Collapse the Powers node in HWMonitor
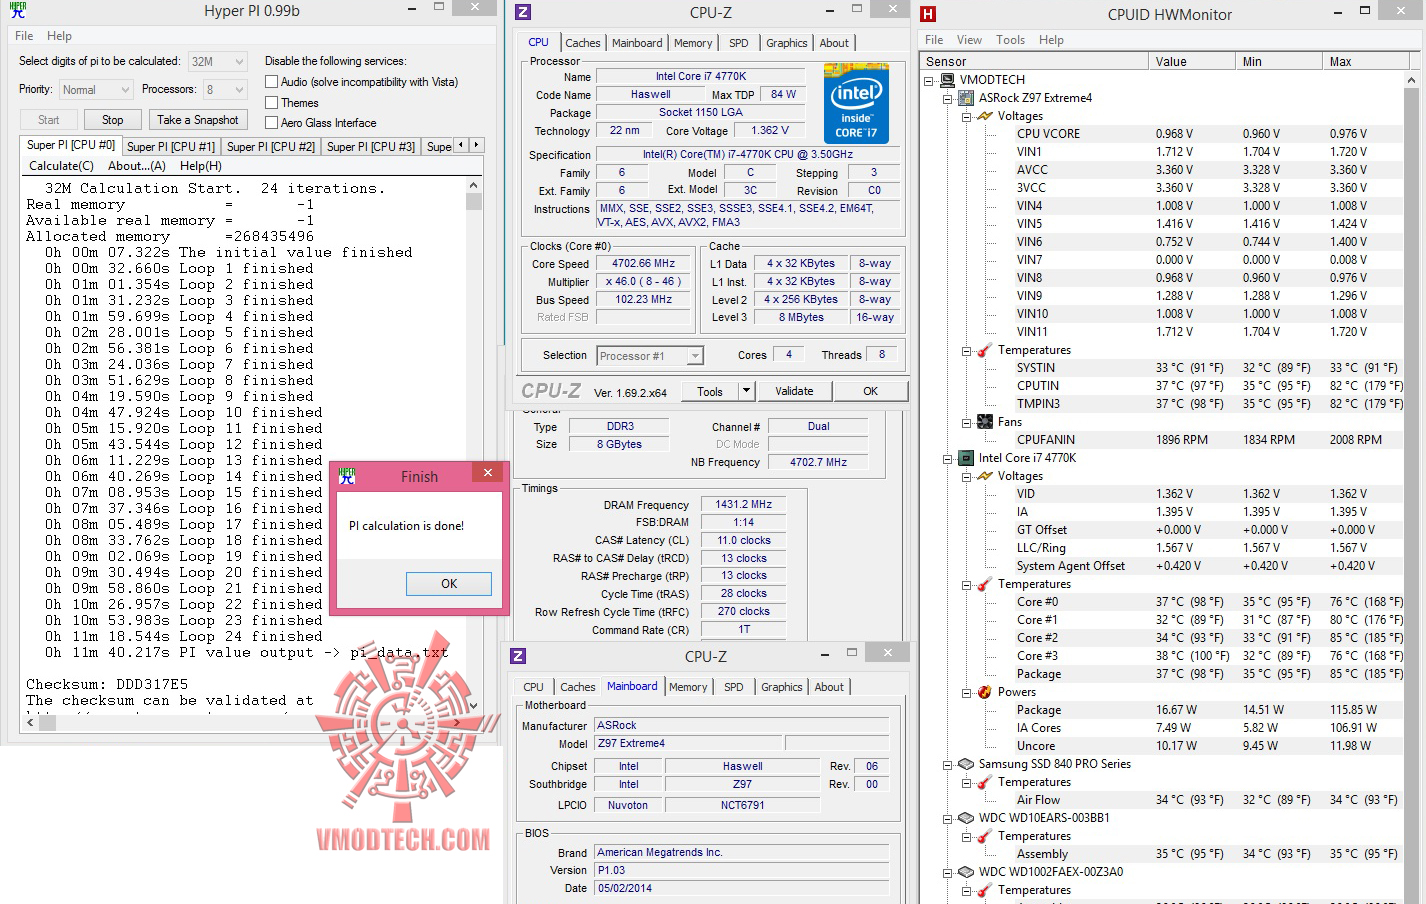Image resolution: width=1426 pixels, height=904 pixels. (x=967, y=692)
